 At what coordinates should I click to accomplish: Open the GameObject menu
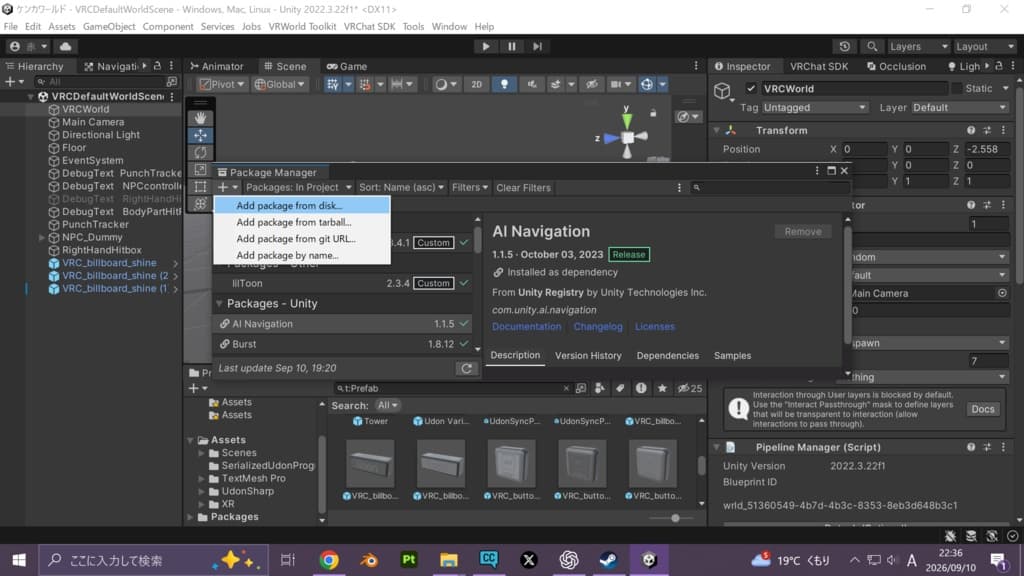pyautogui.click(x=109, y=27)
